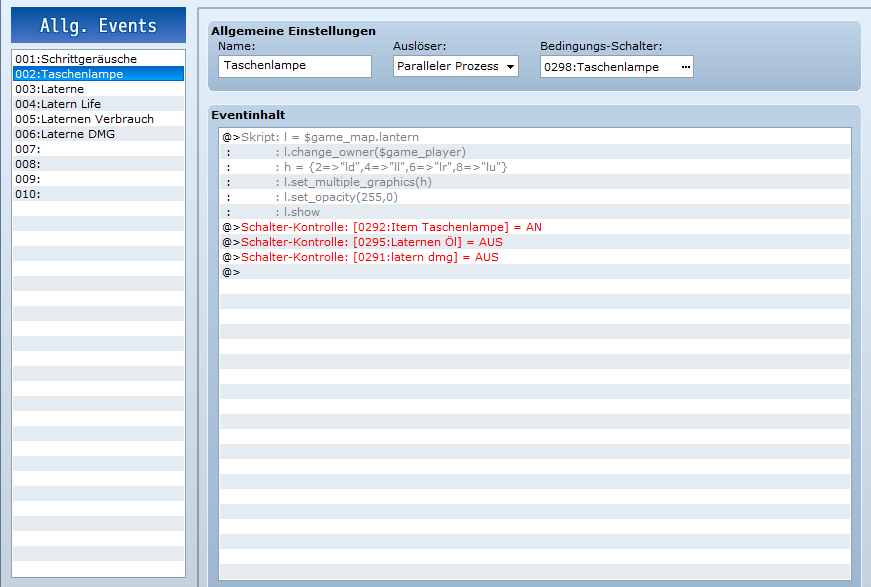Open switch picker via ellipsis button
Screen dimensions: 871x587
click(685, 67)
